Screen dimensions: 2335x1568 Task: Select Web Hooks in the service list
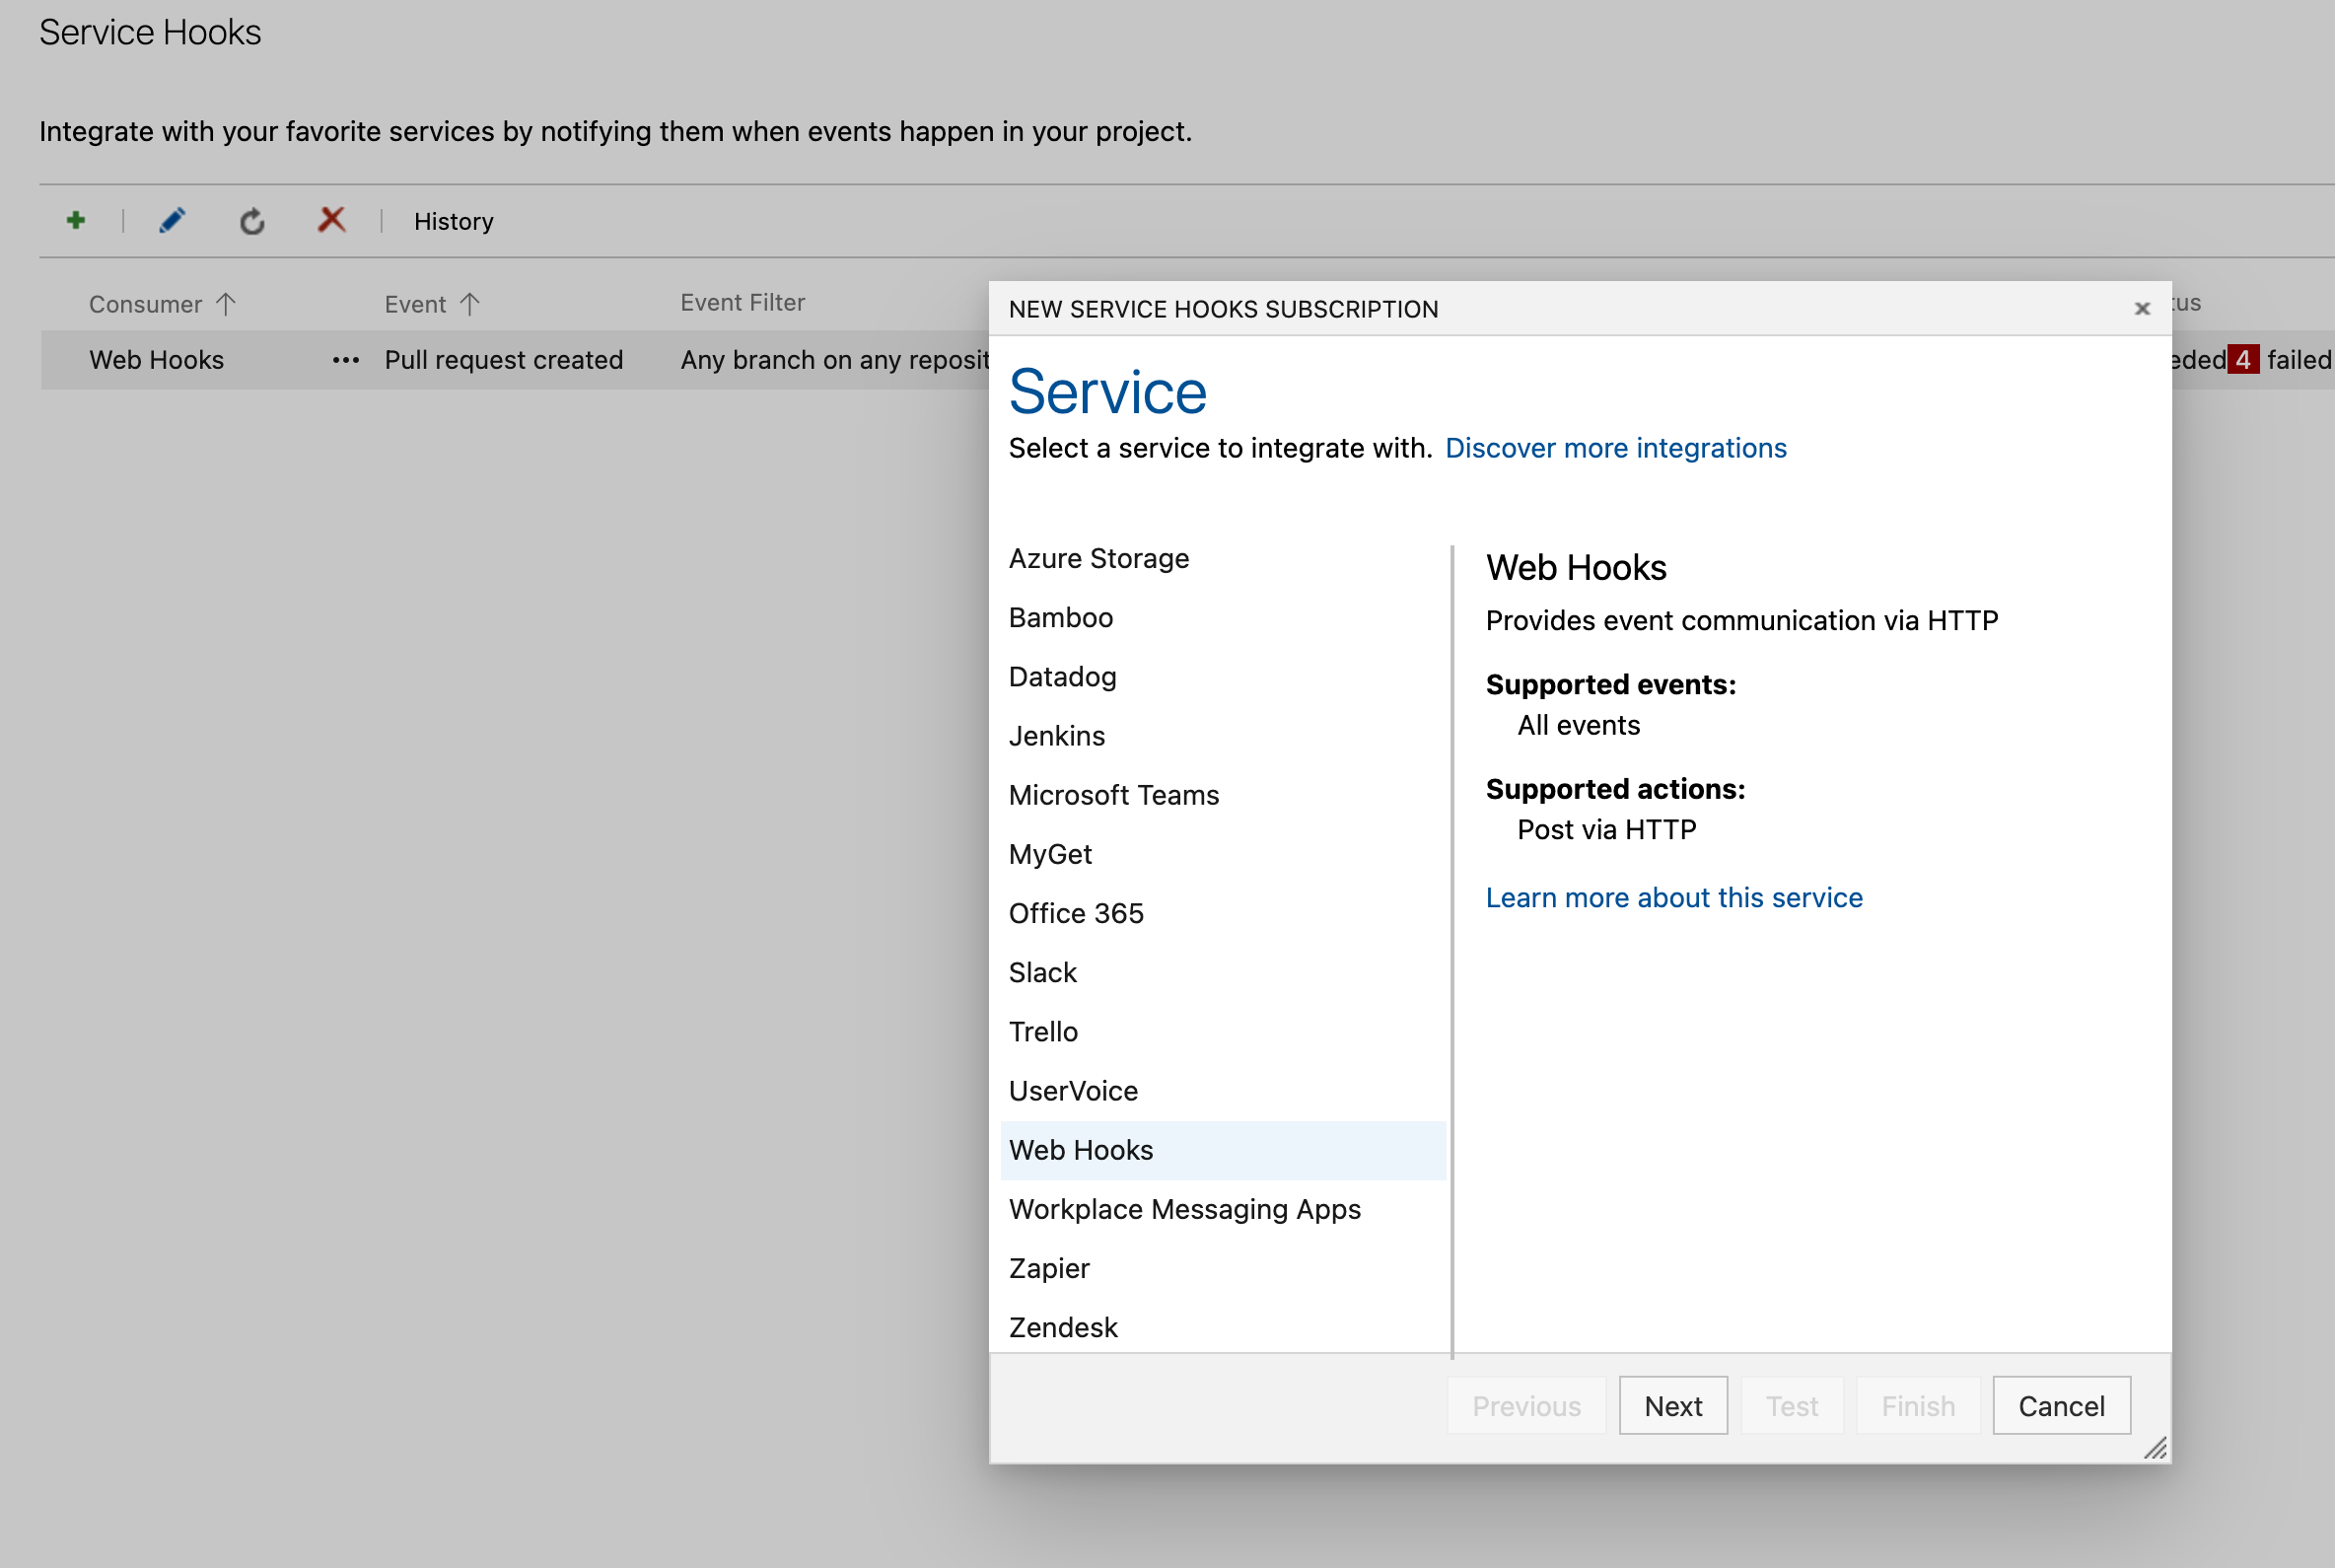[1223, 1150]
